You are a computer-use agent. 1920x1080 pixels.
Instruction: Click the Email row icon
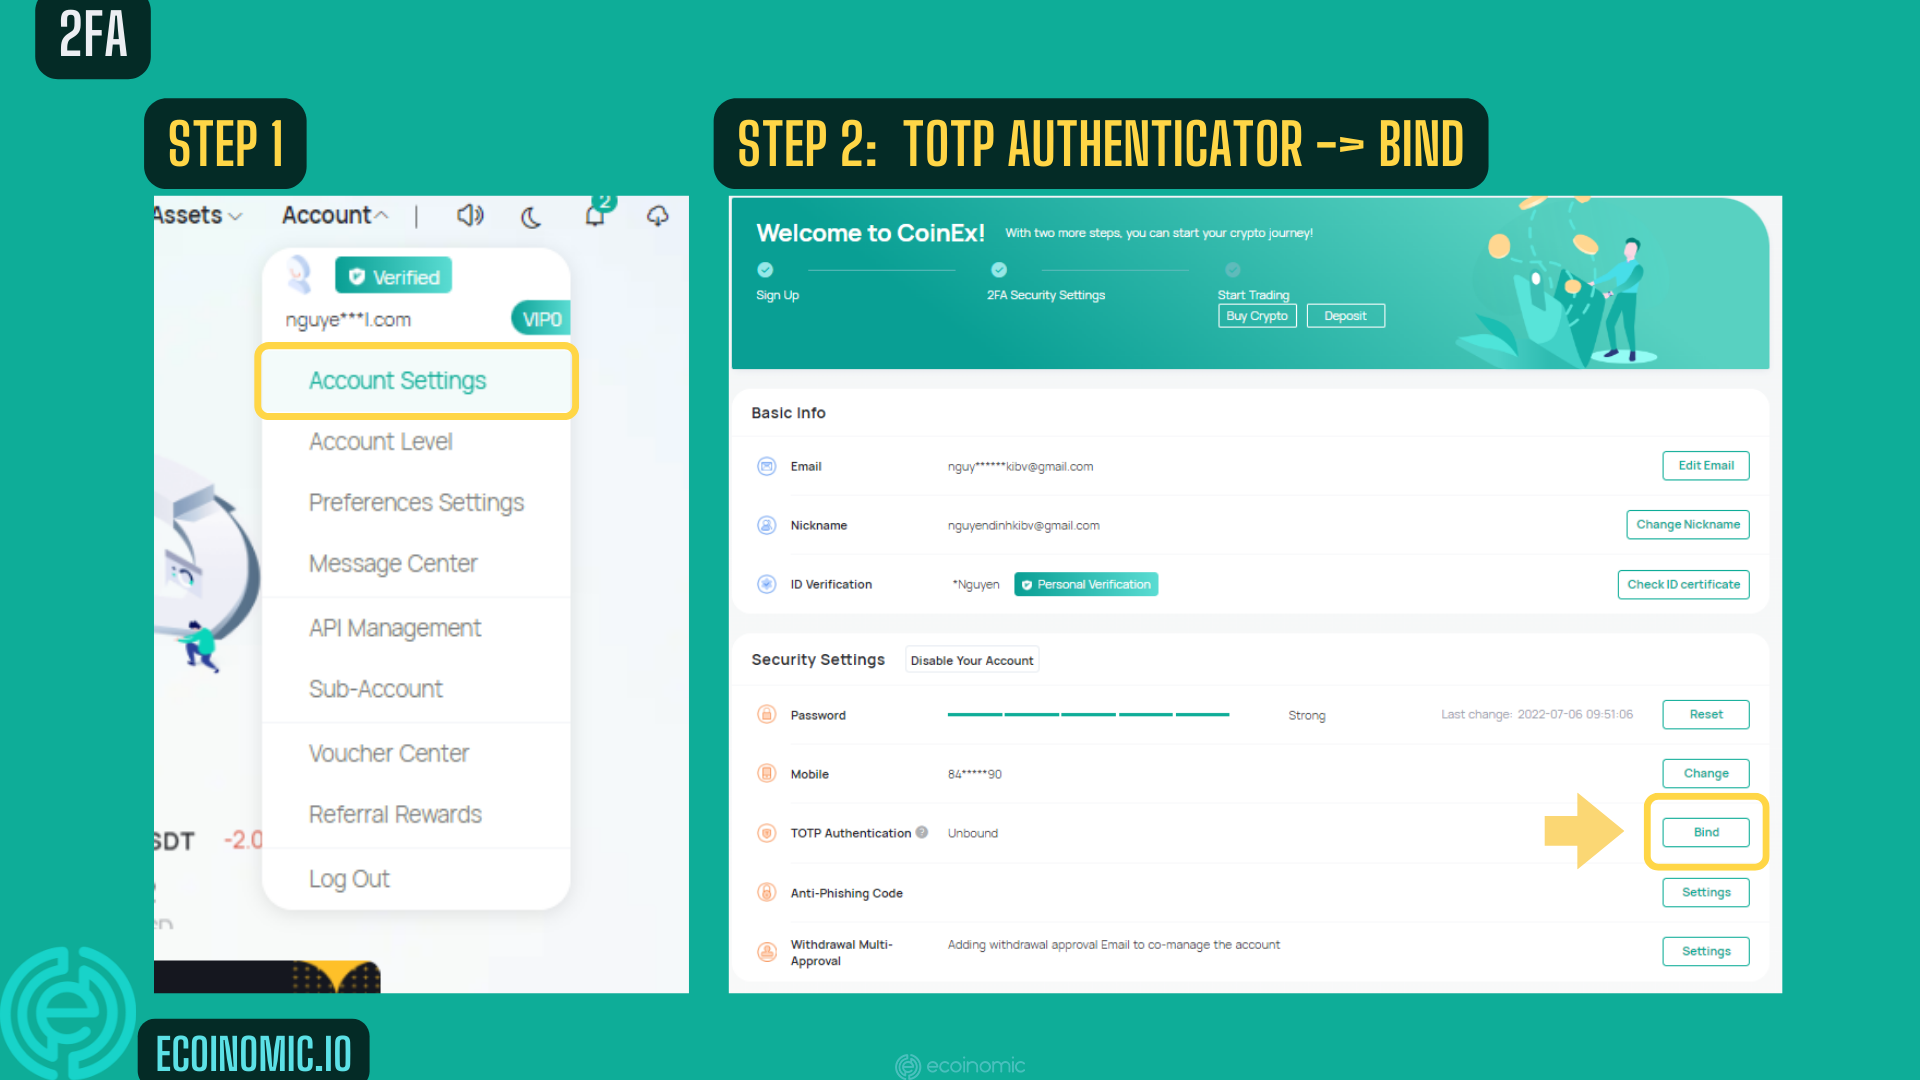pyautogui.click(x=767, y=466)
